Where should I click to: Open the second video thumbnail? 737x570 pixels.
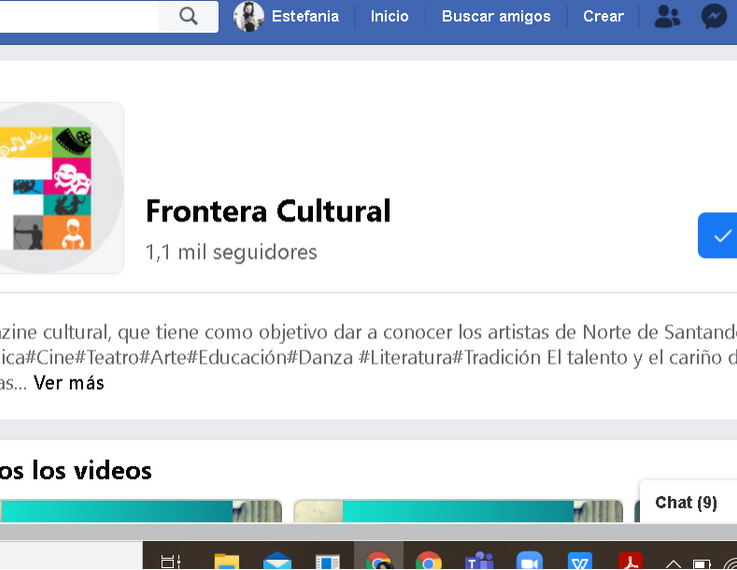point(458,511)
